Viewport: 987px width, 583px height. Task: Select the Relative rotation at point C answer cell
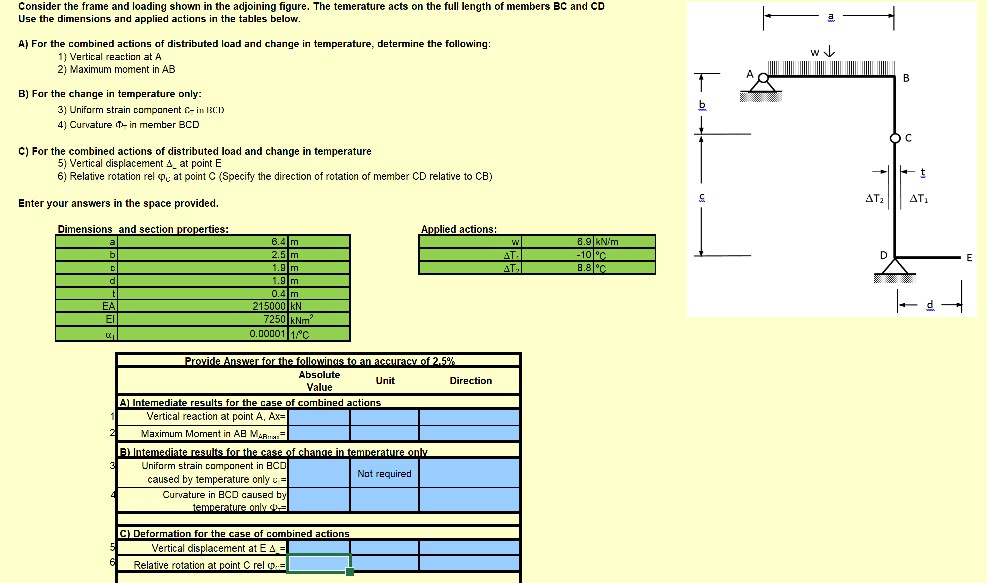(318, 563)
